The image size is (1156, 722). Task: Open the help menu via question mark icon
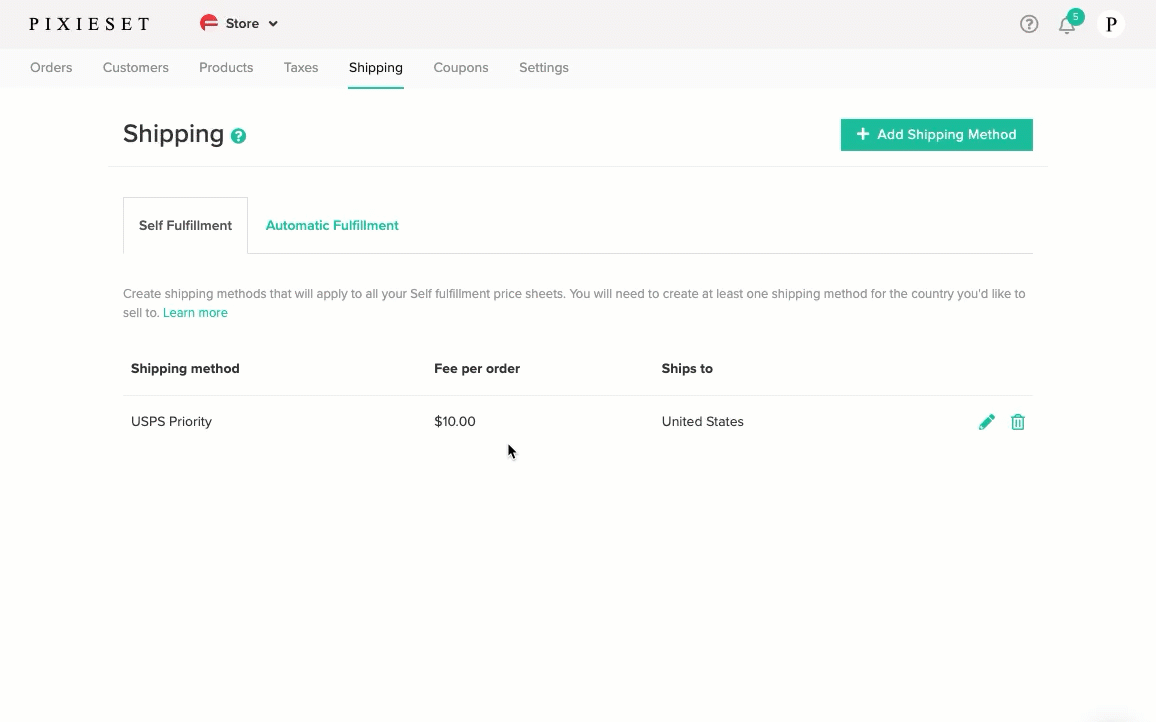[x=1029, y=24]
